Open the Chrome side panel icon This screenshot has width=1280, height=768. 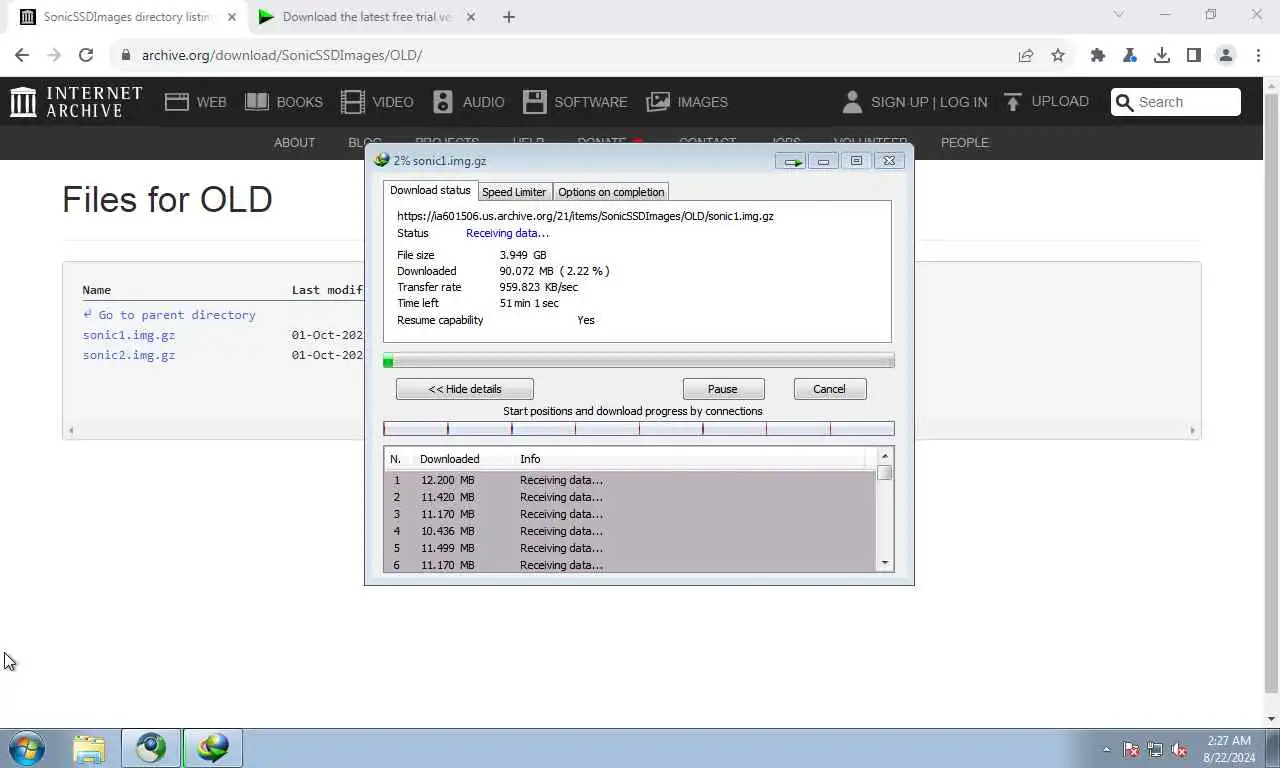tap(1194, 55)
